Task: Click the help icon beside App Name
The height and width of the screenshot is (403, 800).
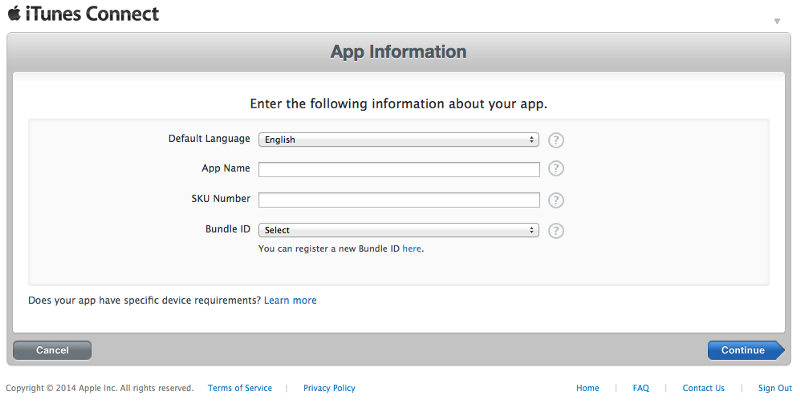Action: pyautogui.click(x=556, y=168)
